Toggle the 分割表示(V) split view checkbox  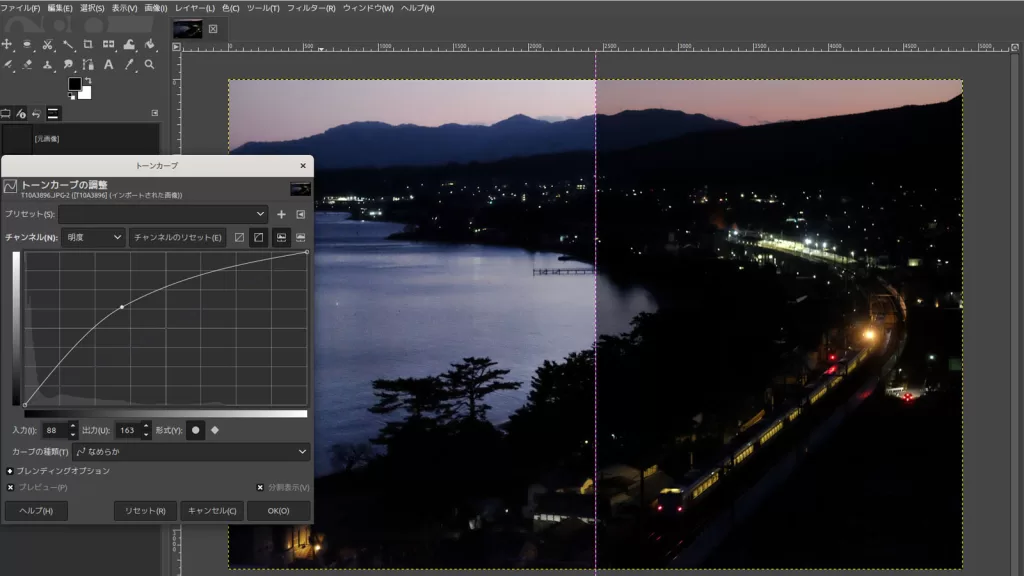click(260, 487)
